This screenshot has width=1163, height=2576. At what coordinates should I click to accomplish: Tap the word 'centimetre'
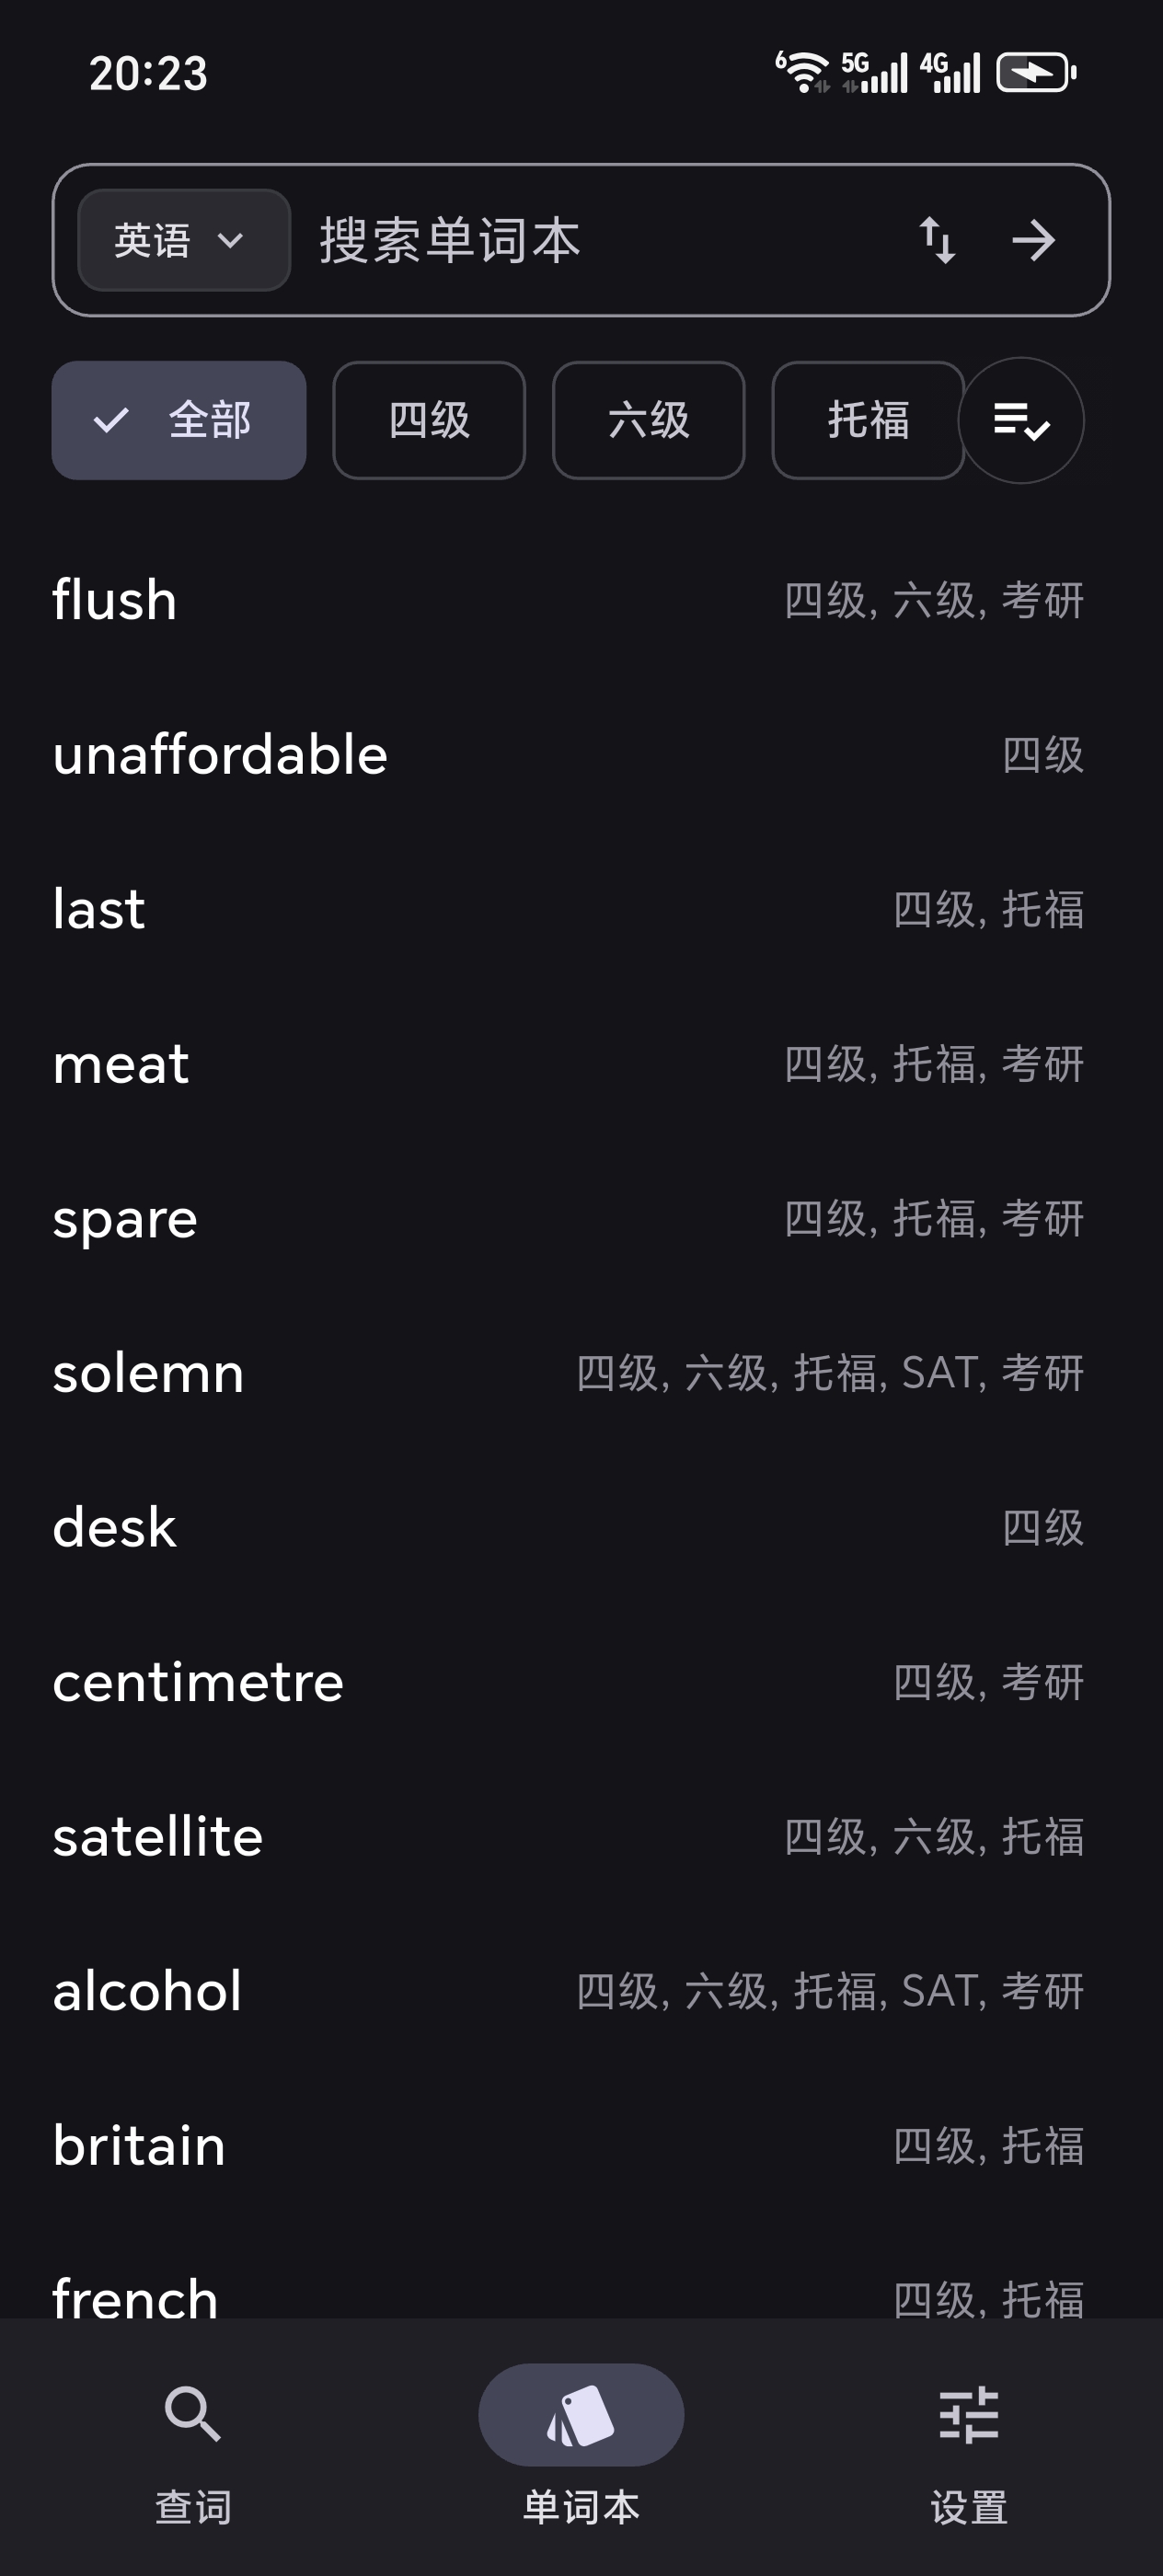pyautogui.click(x=198, y=1682)
